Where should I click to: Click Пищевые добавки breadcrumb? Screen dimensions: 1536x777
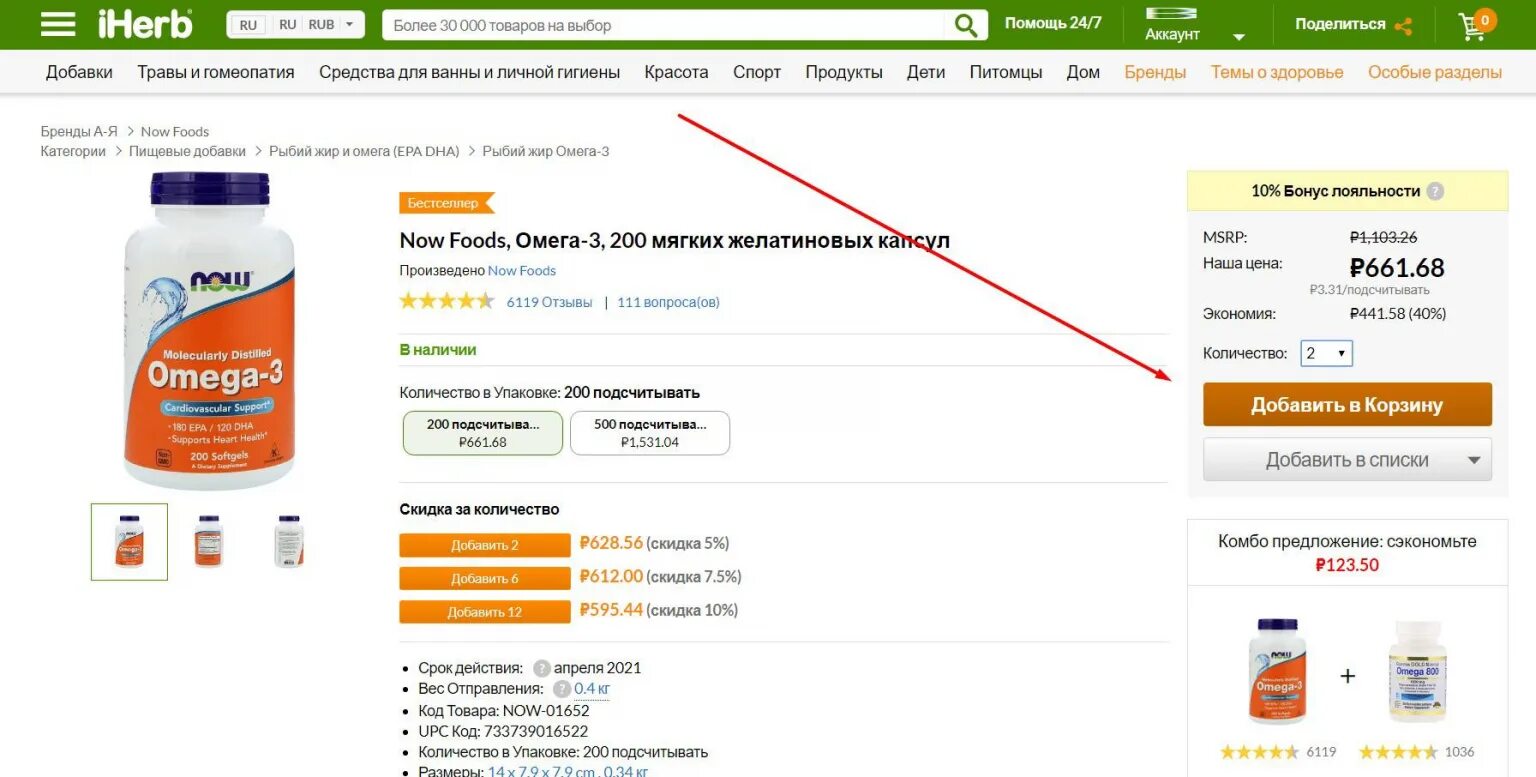pyautogui.click(x=187, y=152)
